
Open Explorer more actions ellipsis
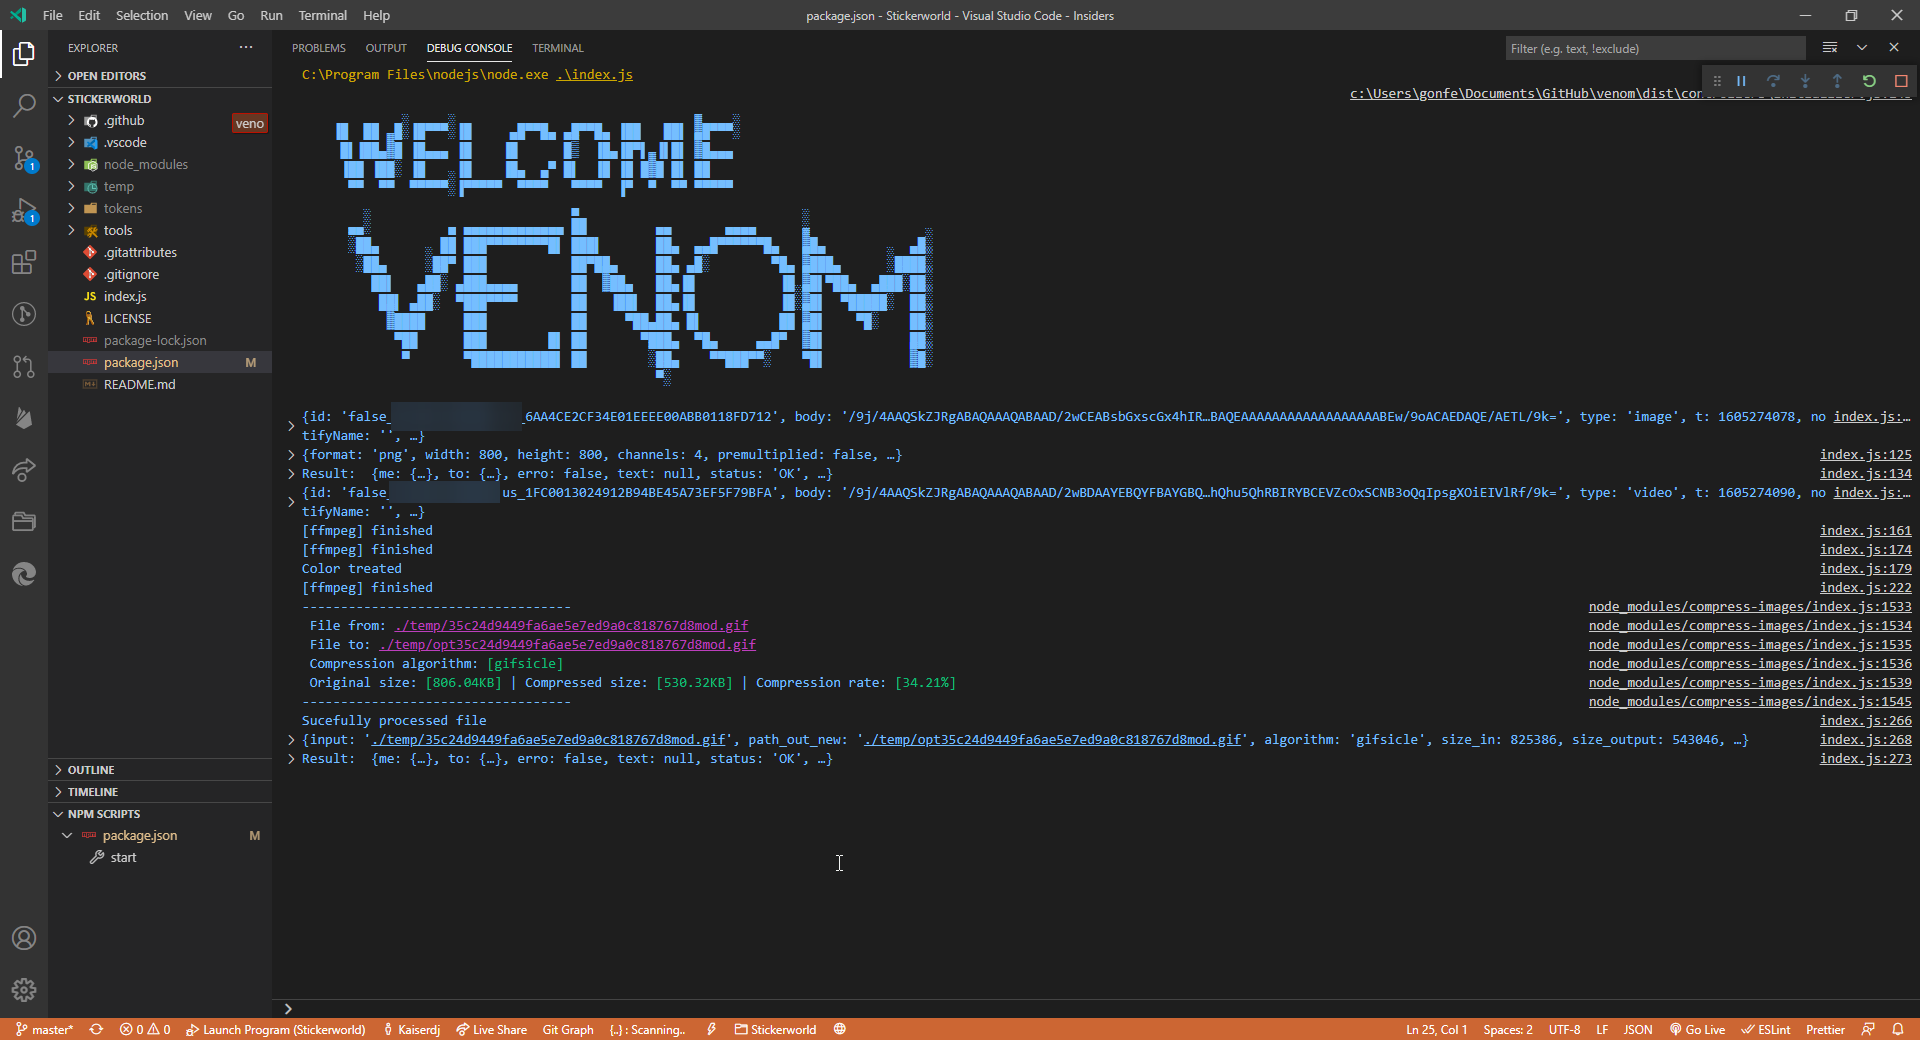pyautogui.click(x=246, y=47)
